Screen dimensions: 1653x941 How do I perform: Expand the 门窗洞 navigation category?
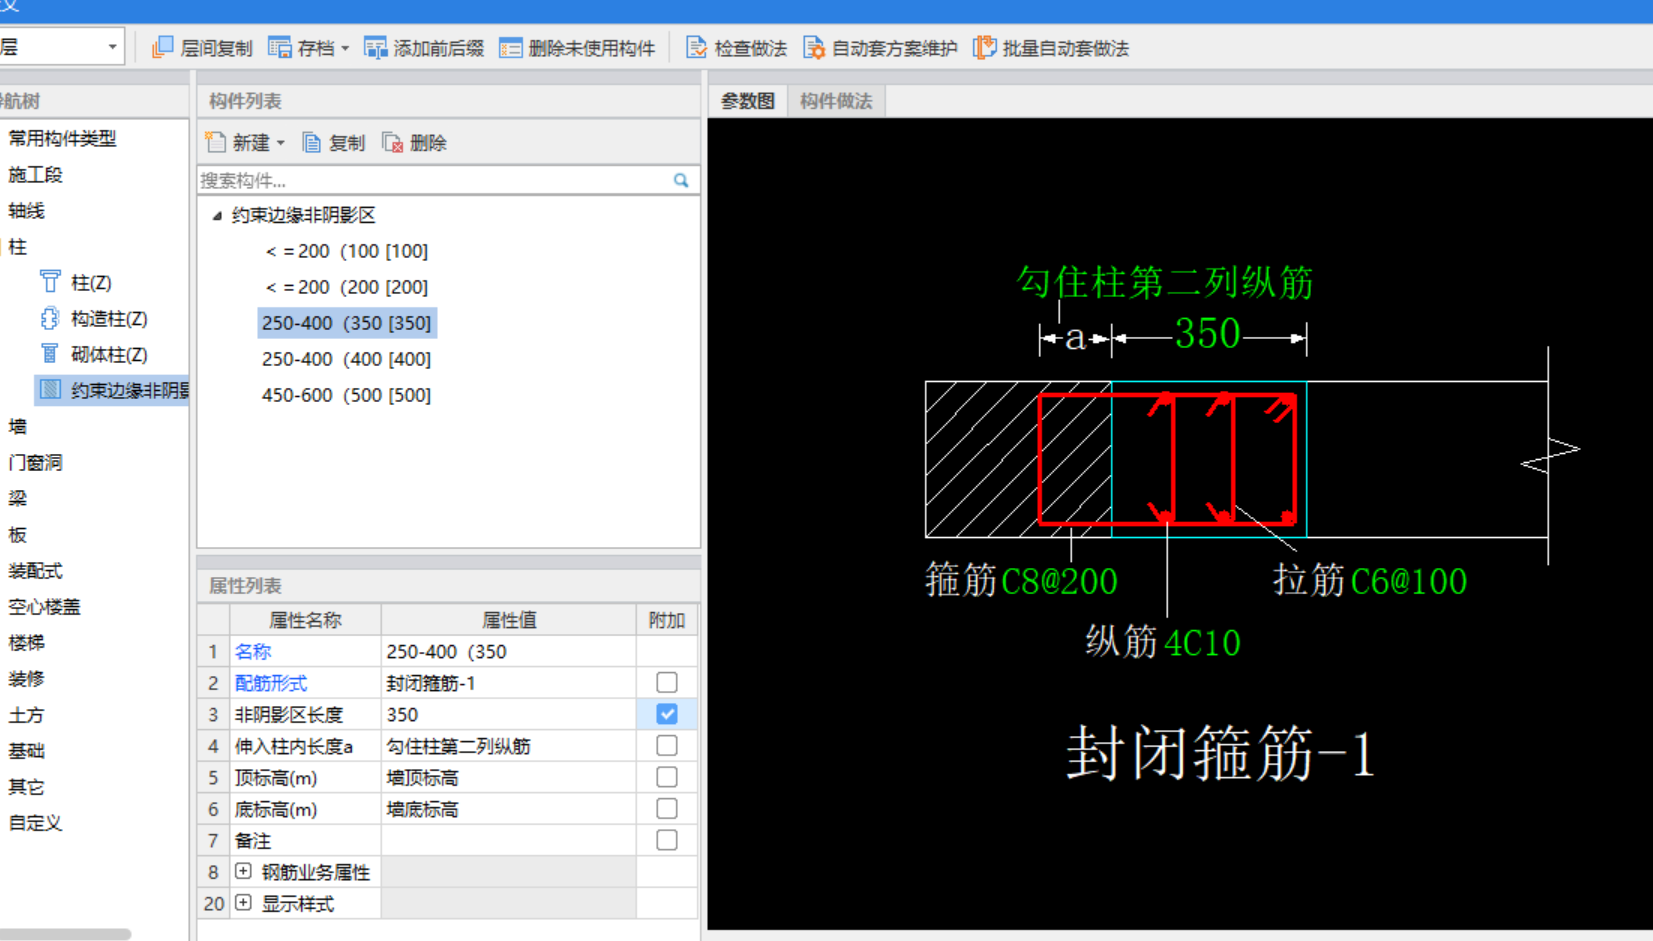click(x=36, y=462)
